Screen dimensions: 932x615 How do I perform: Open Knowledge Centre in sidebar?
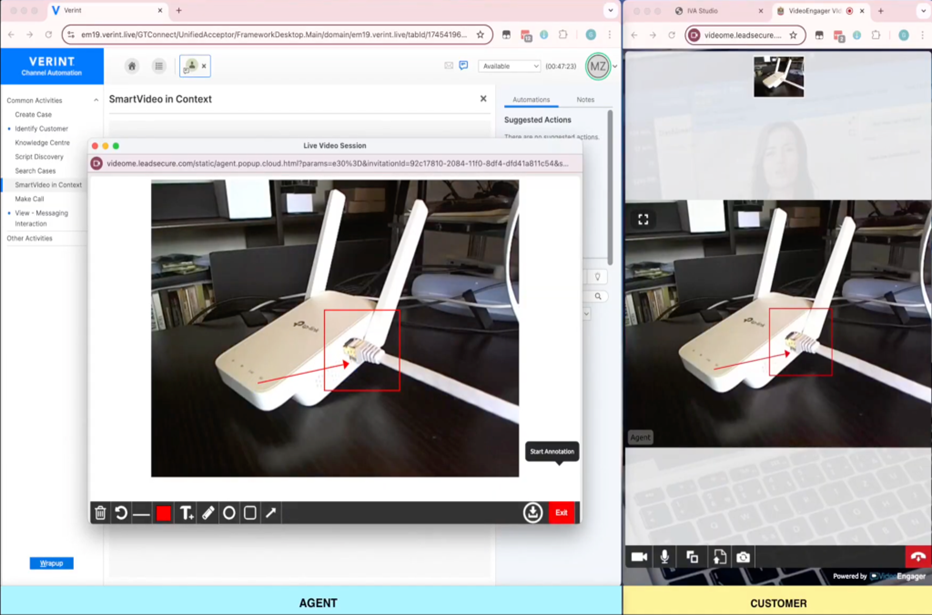coord(42,143)
